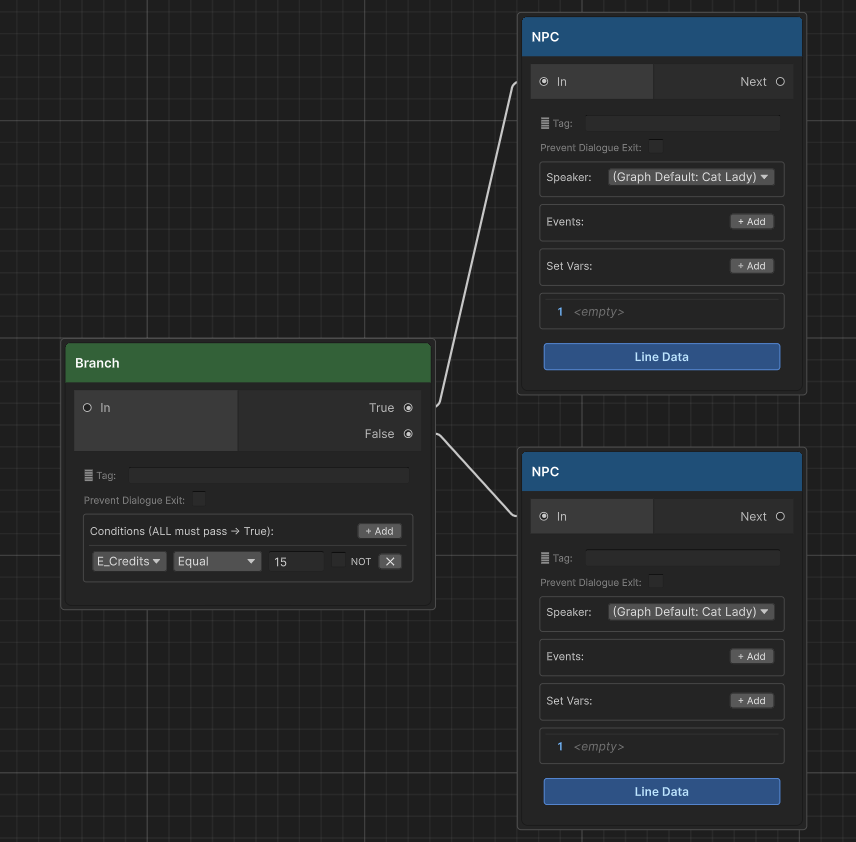The width and height of the screenshot is (856, 842).
Task: Click the tag icon in the lower NPC node
Action: [x=545, y=558]
